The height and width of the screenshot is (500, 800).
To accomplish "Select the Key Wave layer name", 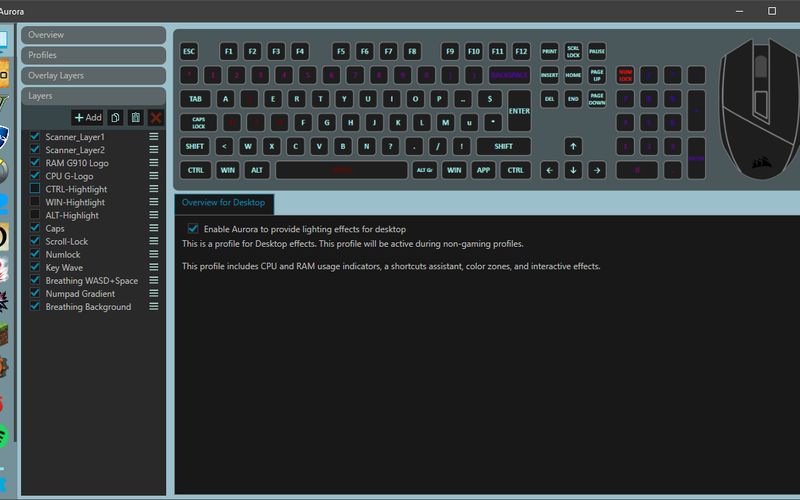I will (x=64, y=267).
